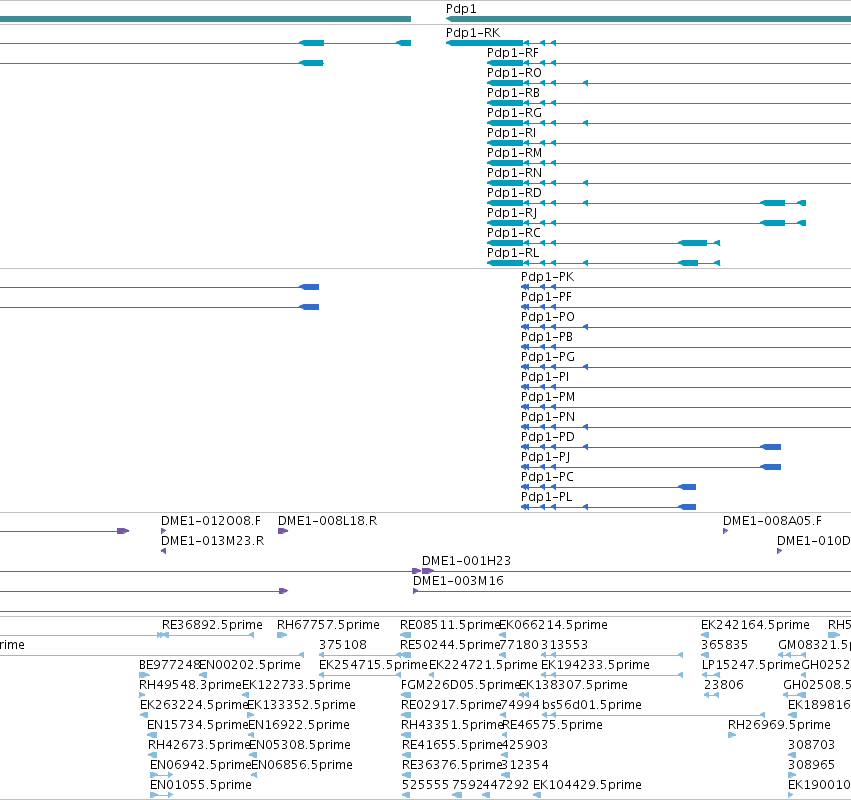851x800 pixels.
Task: Open the FGM226D05.5prime EST label
Action: (460, 685)
